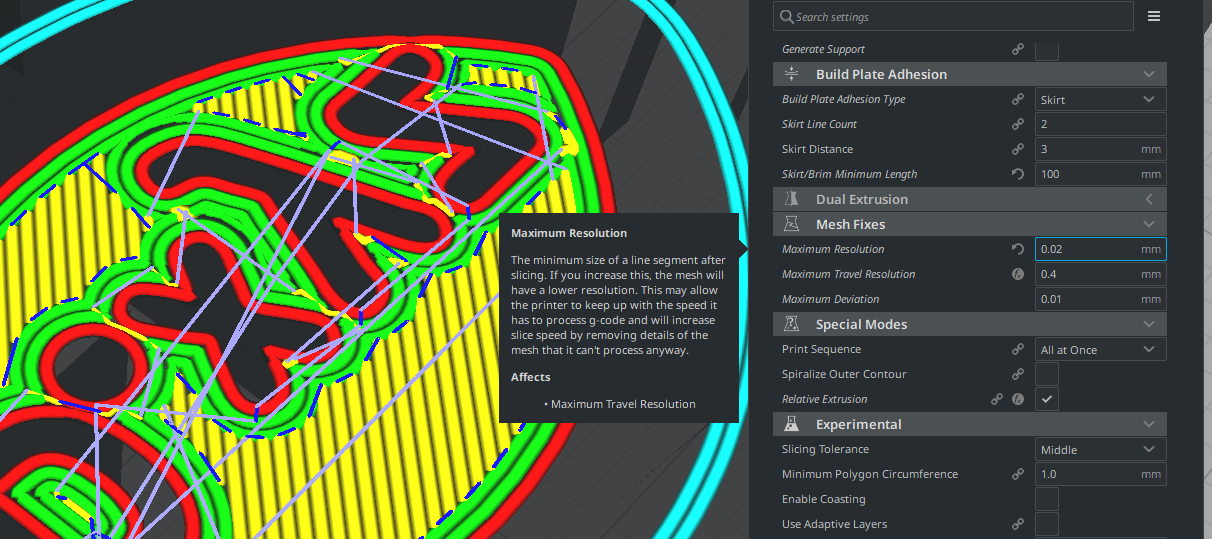
Task: Collapse the Special Modes section chevron
Action: tap(1149, 324)
